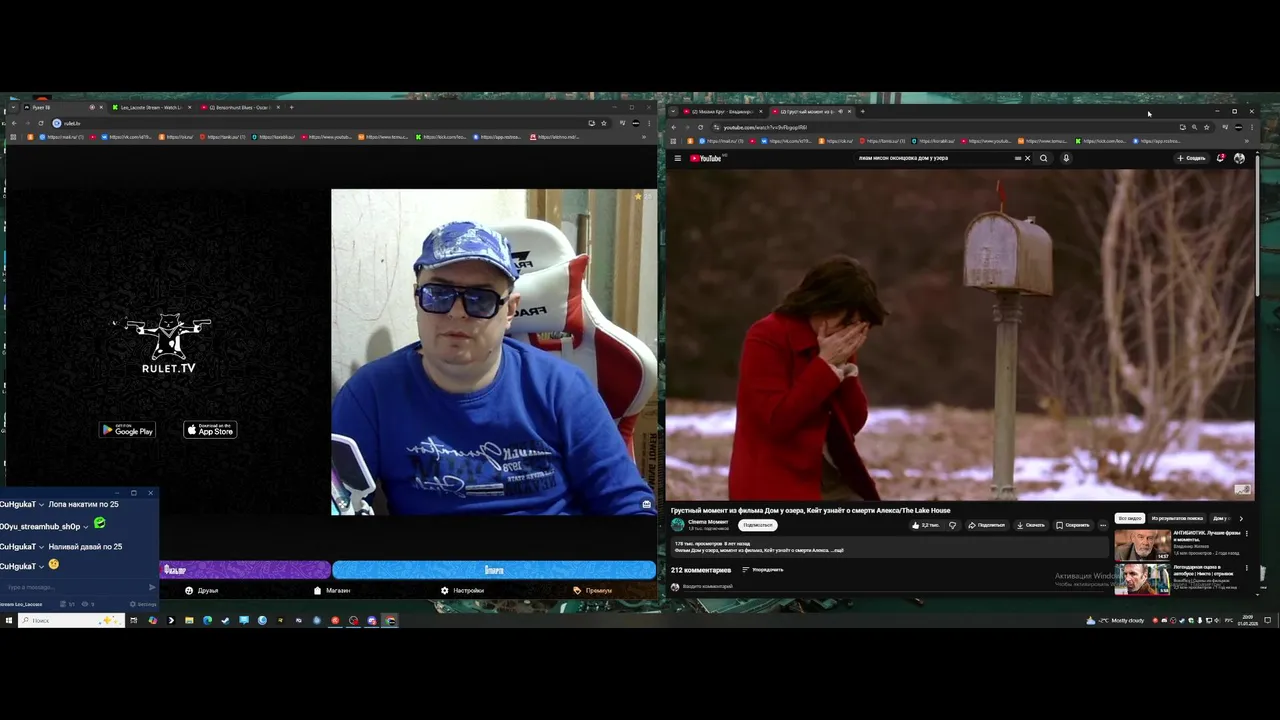Download video with Скачать button

(x=1031, y=525)
